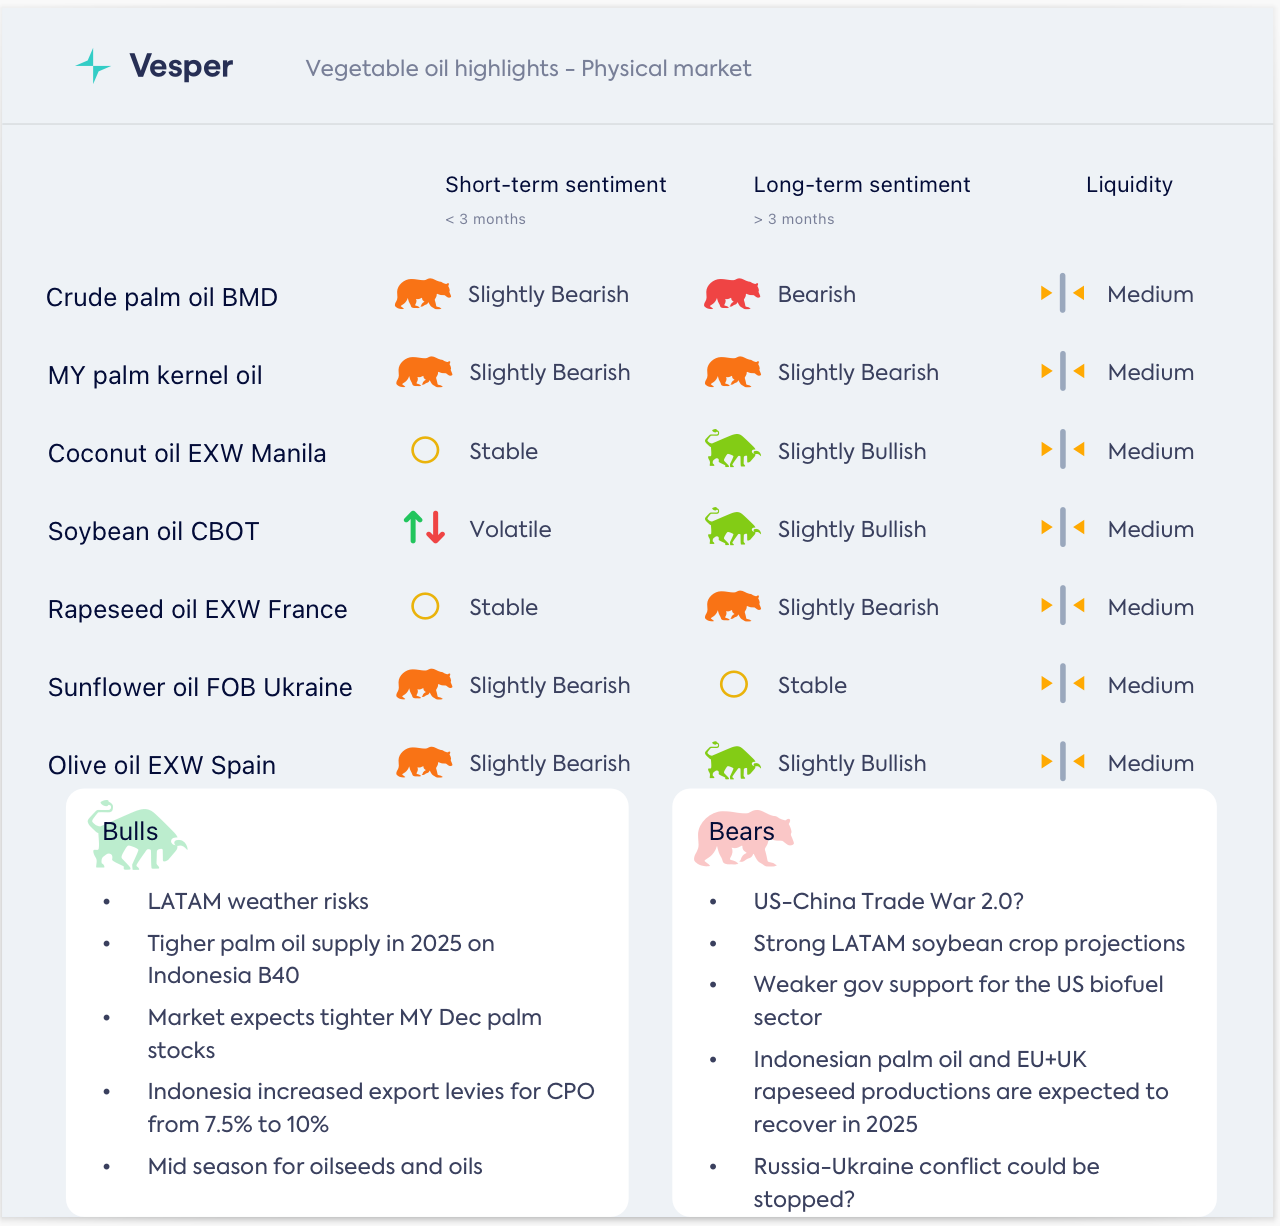Image resolution: width=1280 pixels, height=1226 pixels.
Task: Click the orange bear icon beside MY palm kernel oil short-term
Action: (x=424, y=372)
